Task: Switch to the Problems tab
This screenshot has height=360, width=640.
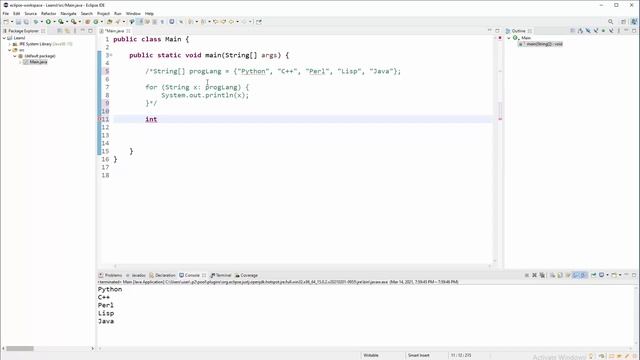Action: [x=111, y=276]
